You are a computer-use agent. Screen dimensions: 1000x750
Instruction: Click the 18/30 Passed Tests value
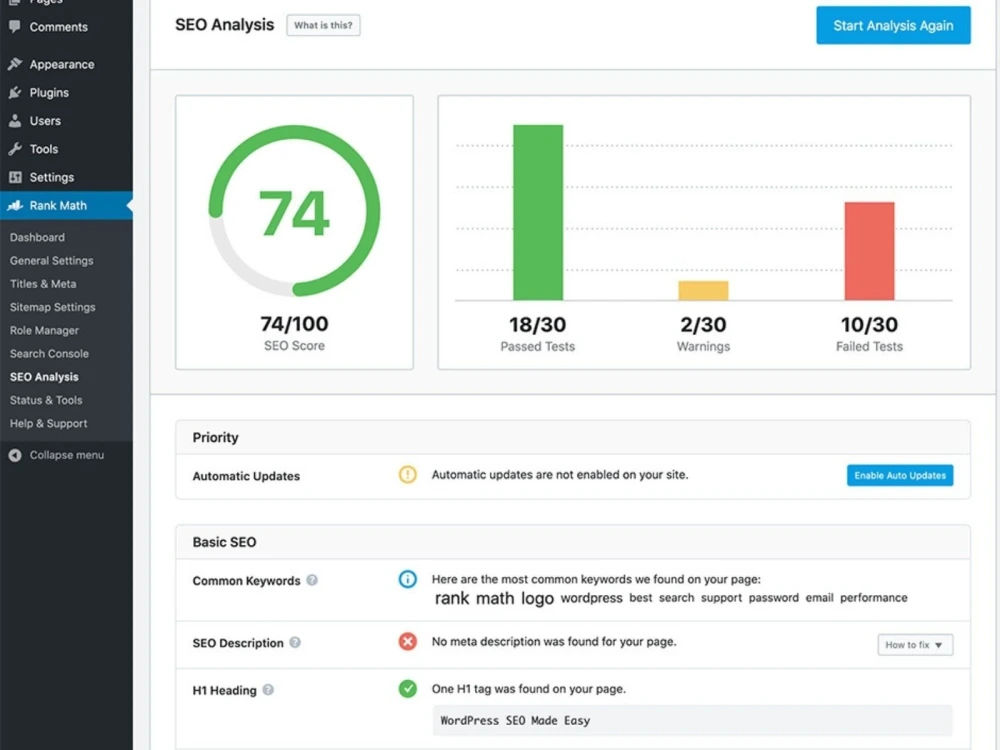(x=538, y=325)
